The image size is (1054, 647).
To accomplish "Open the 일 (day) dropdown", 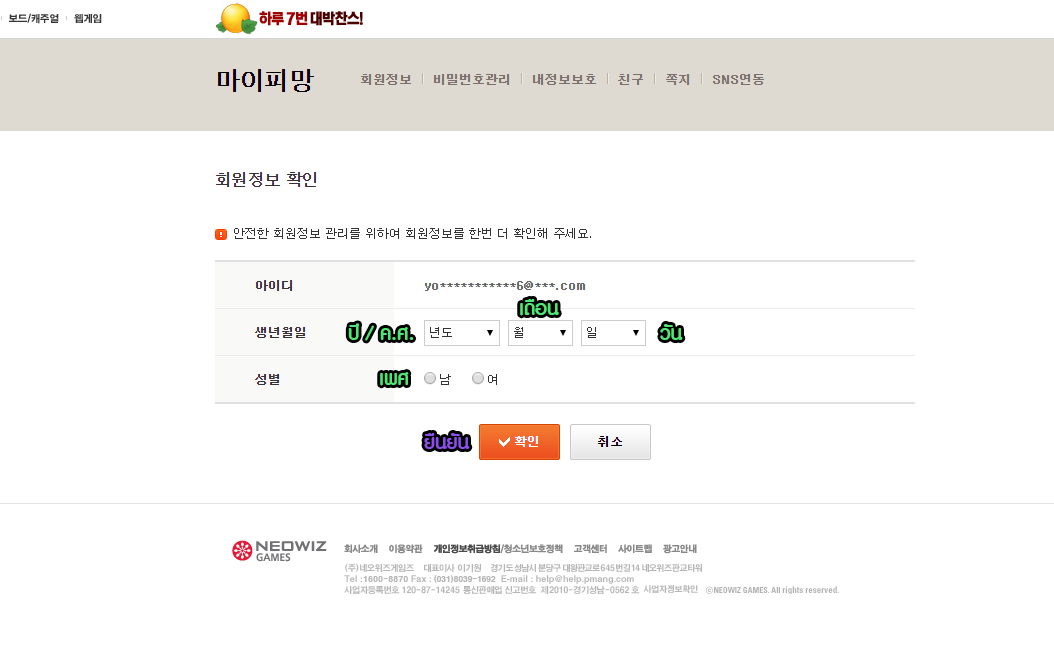I will (613, 333).
